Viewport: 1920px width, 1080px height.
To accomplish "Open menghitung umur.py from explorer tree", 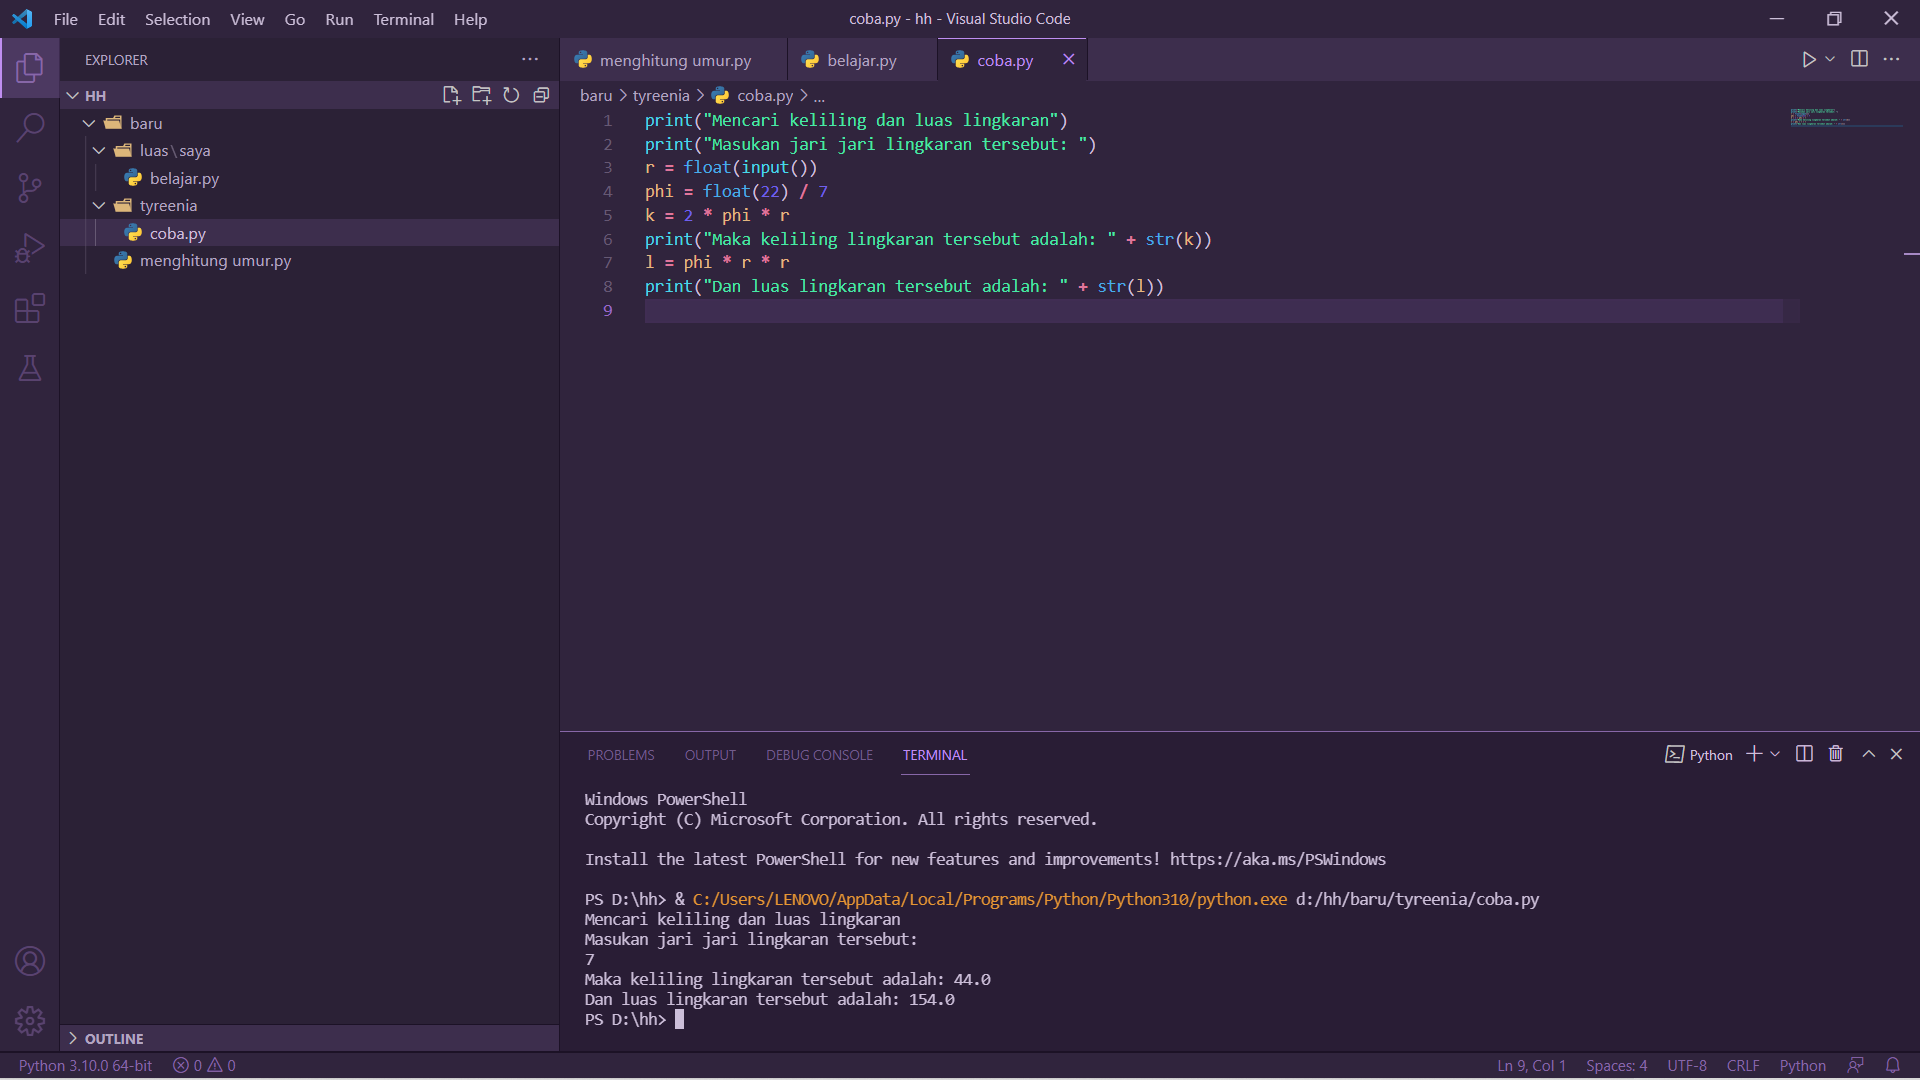I will tap(310, 260).
